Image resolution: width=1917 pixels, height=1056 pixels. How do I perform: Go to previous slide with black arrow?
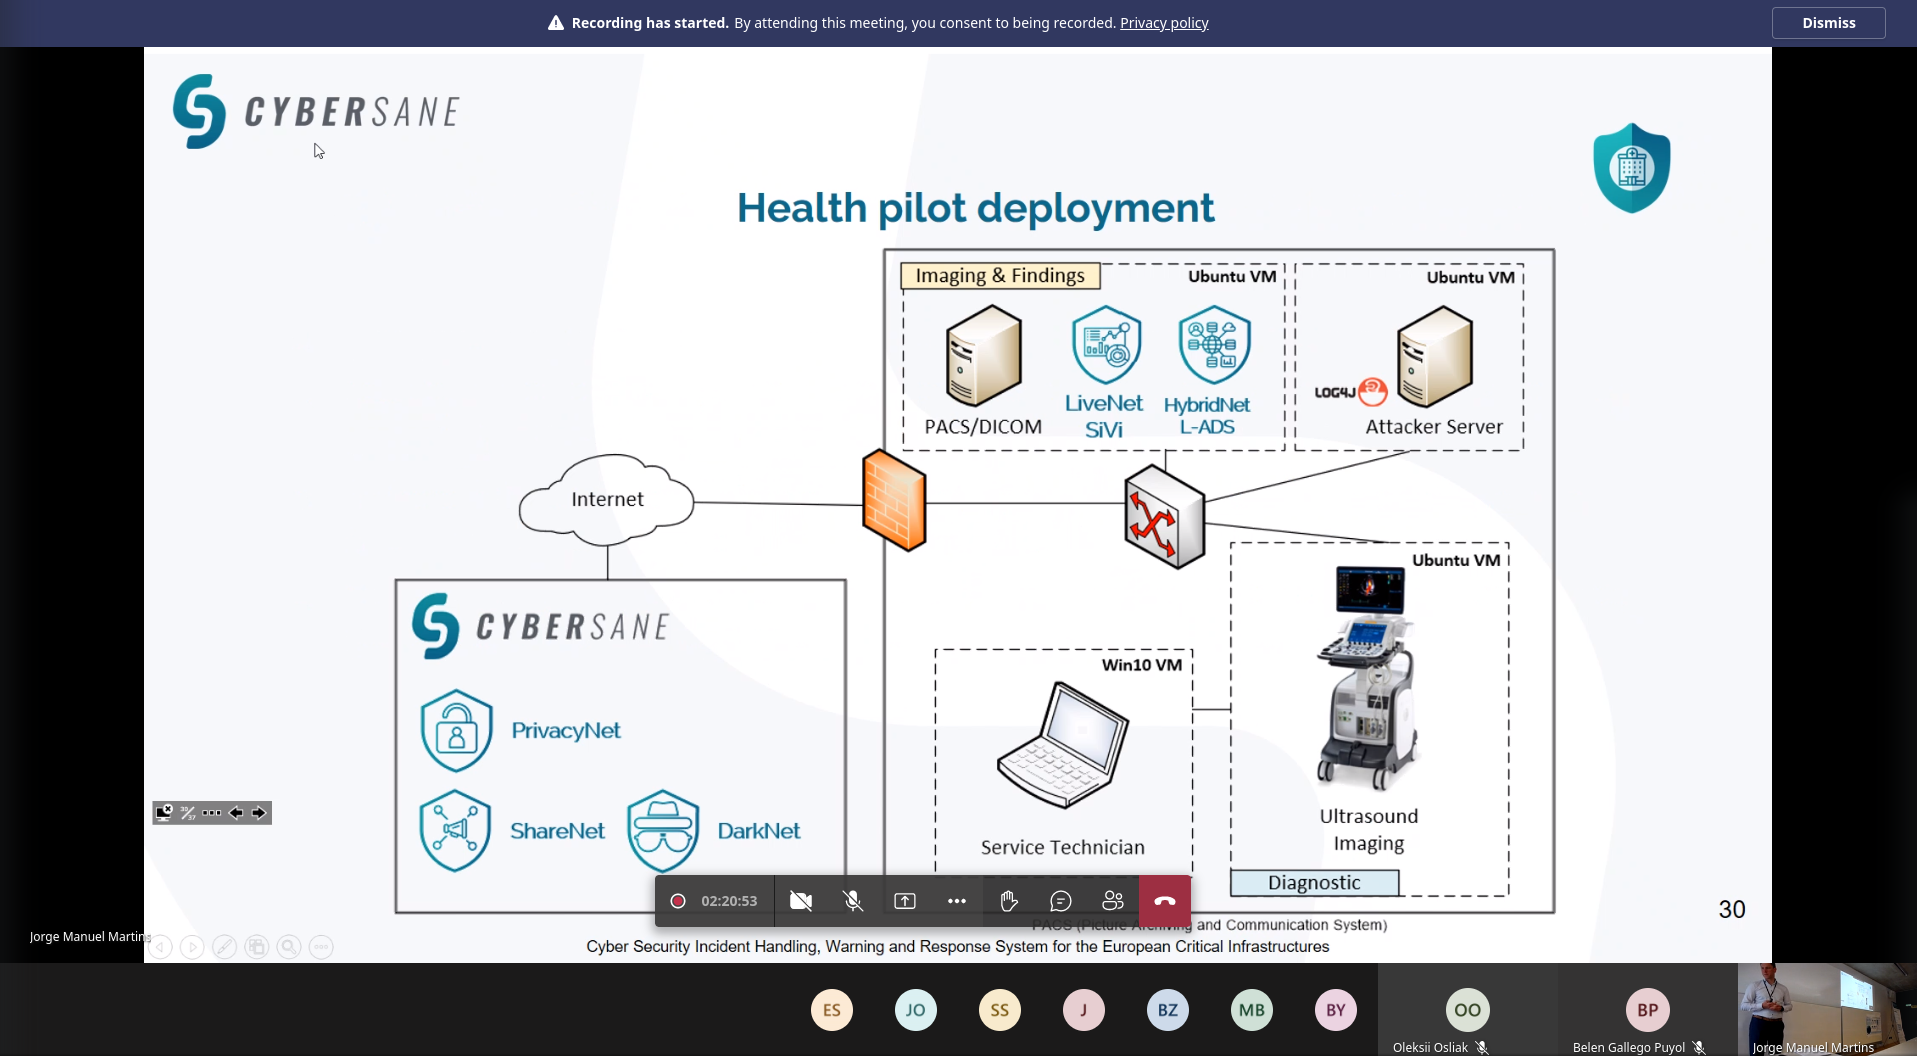[x=236, y=813]
